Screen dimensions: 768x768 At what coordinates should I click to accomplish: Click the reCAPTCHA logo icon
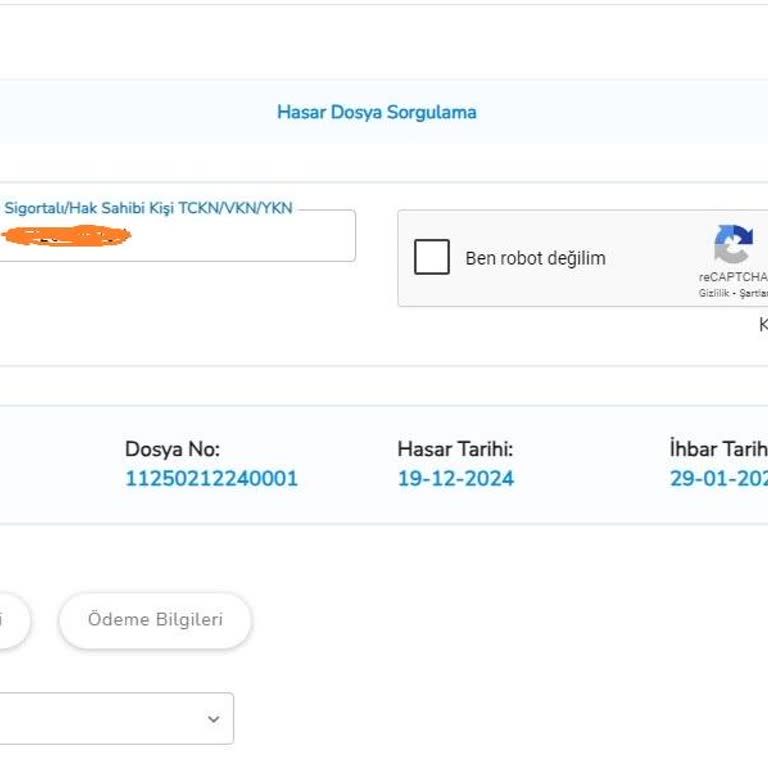pyautogui.click(x=733, y=244)
